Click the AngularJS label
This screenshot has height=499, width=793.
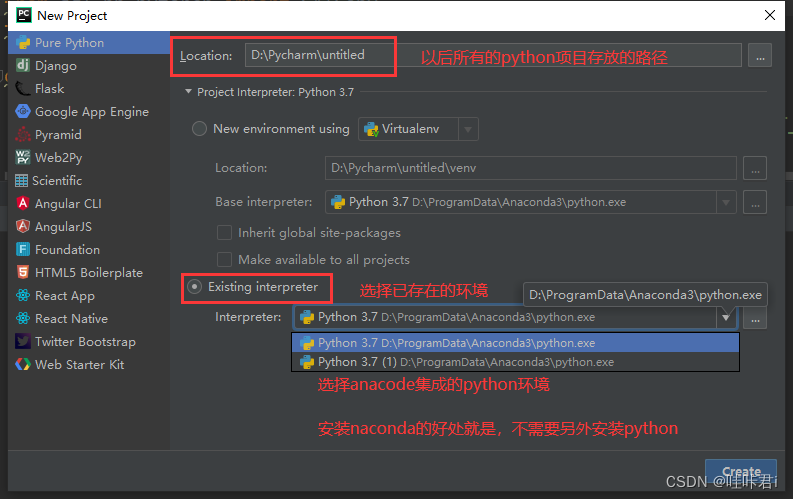click(63, 226)
